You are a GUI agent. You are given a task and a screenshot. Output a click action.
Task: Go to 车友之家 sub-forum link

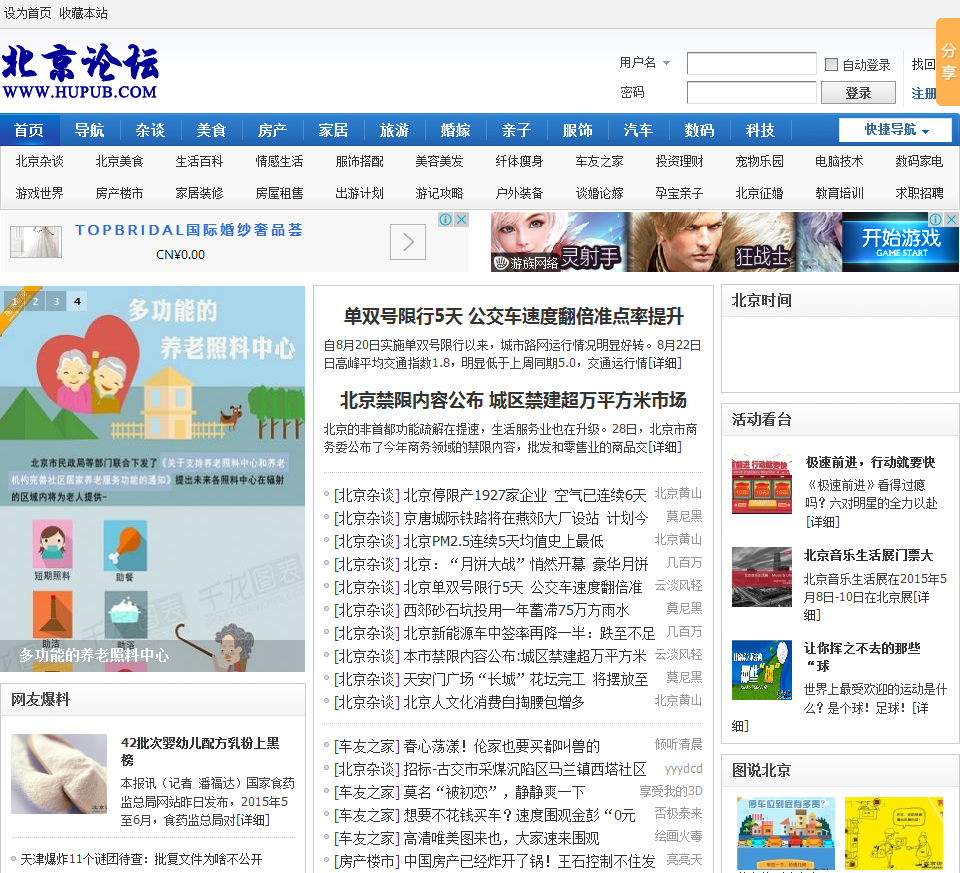(x=599, y=162)
